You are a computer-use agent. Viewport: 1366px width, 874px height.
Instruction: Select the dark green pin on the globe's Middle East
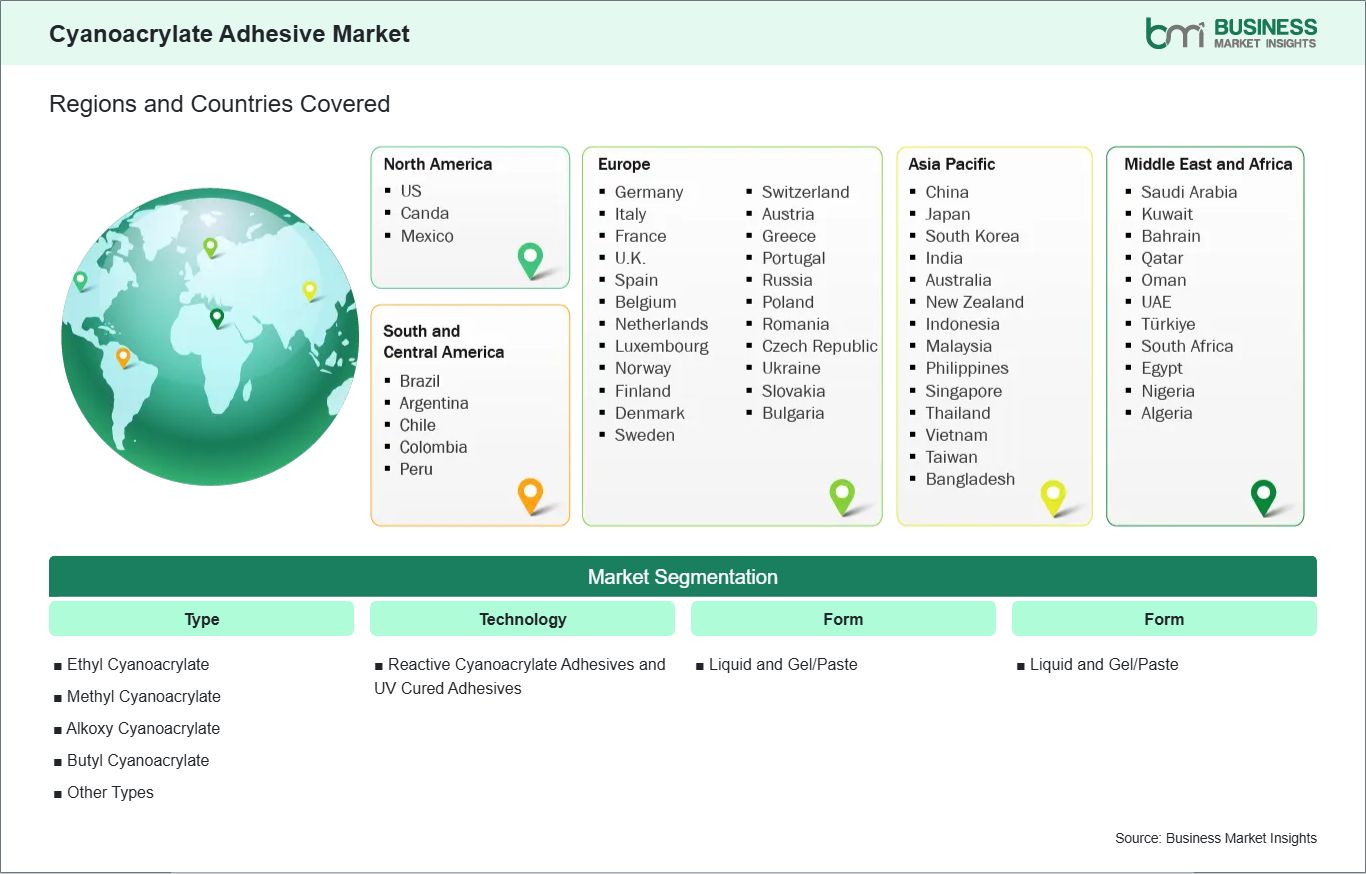[x=217, y=318]
